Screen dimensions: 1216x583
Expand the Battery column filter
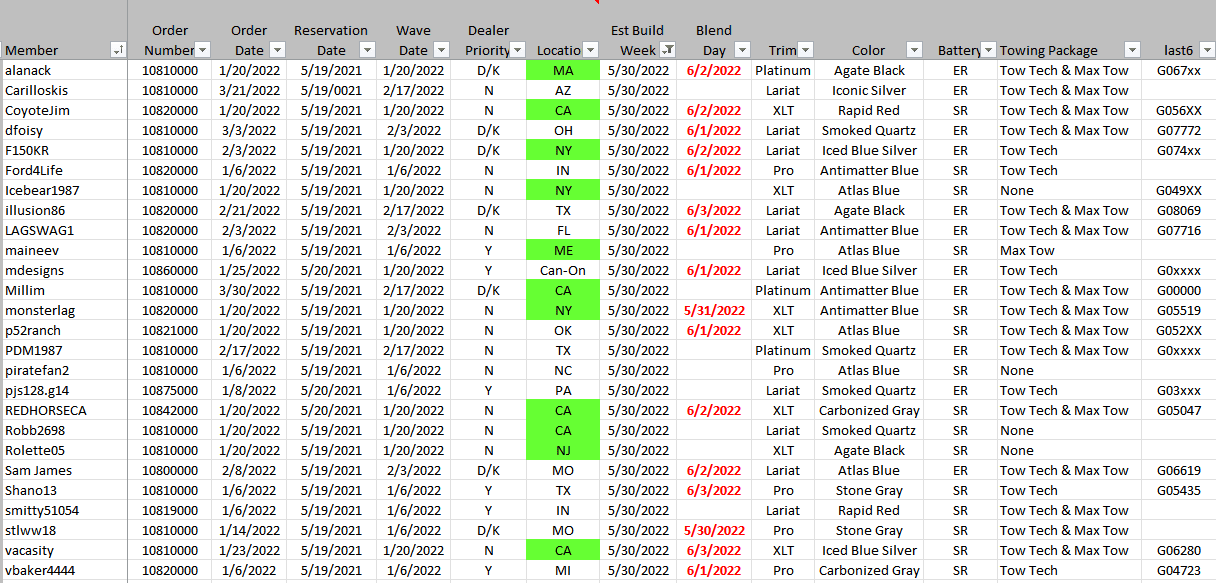pyautogui.click(x=988, y=50)
